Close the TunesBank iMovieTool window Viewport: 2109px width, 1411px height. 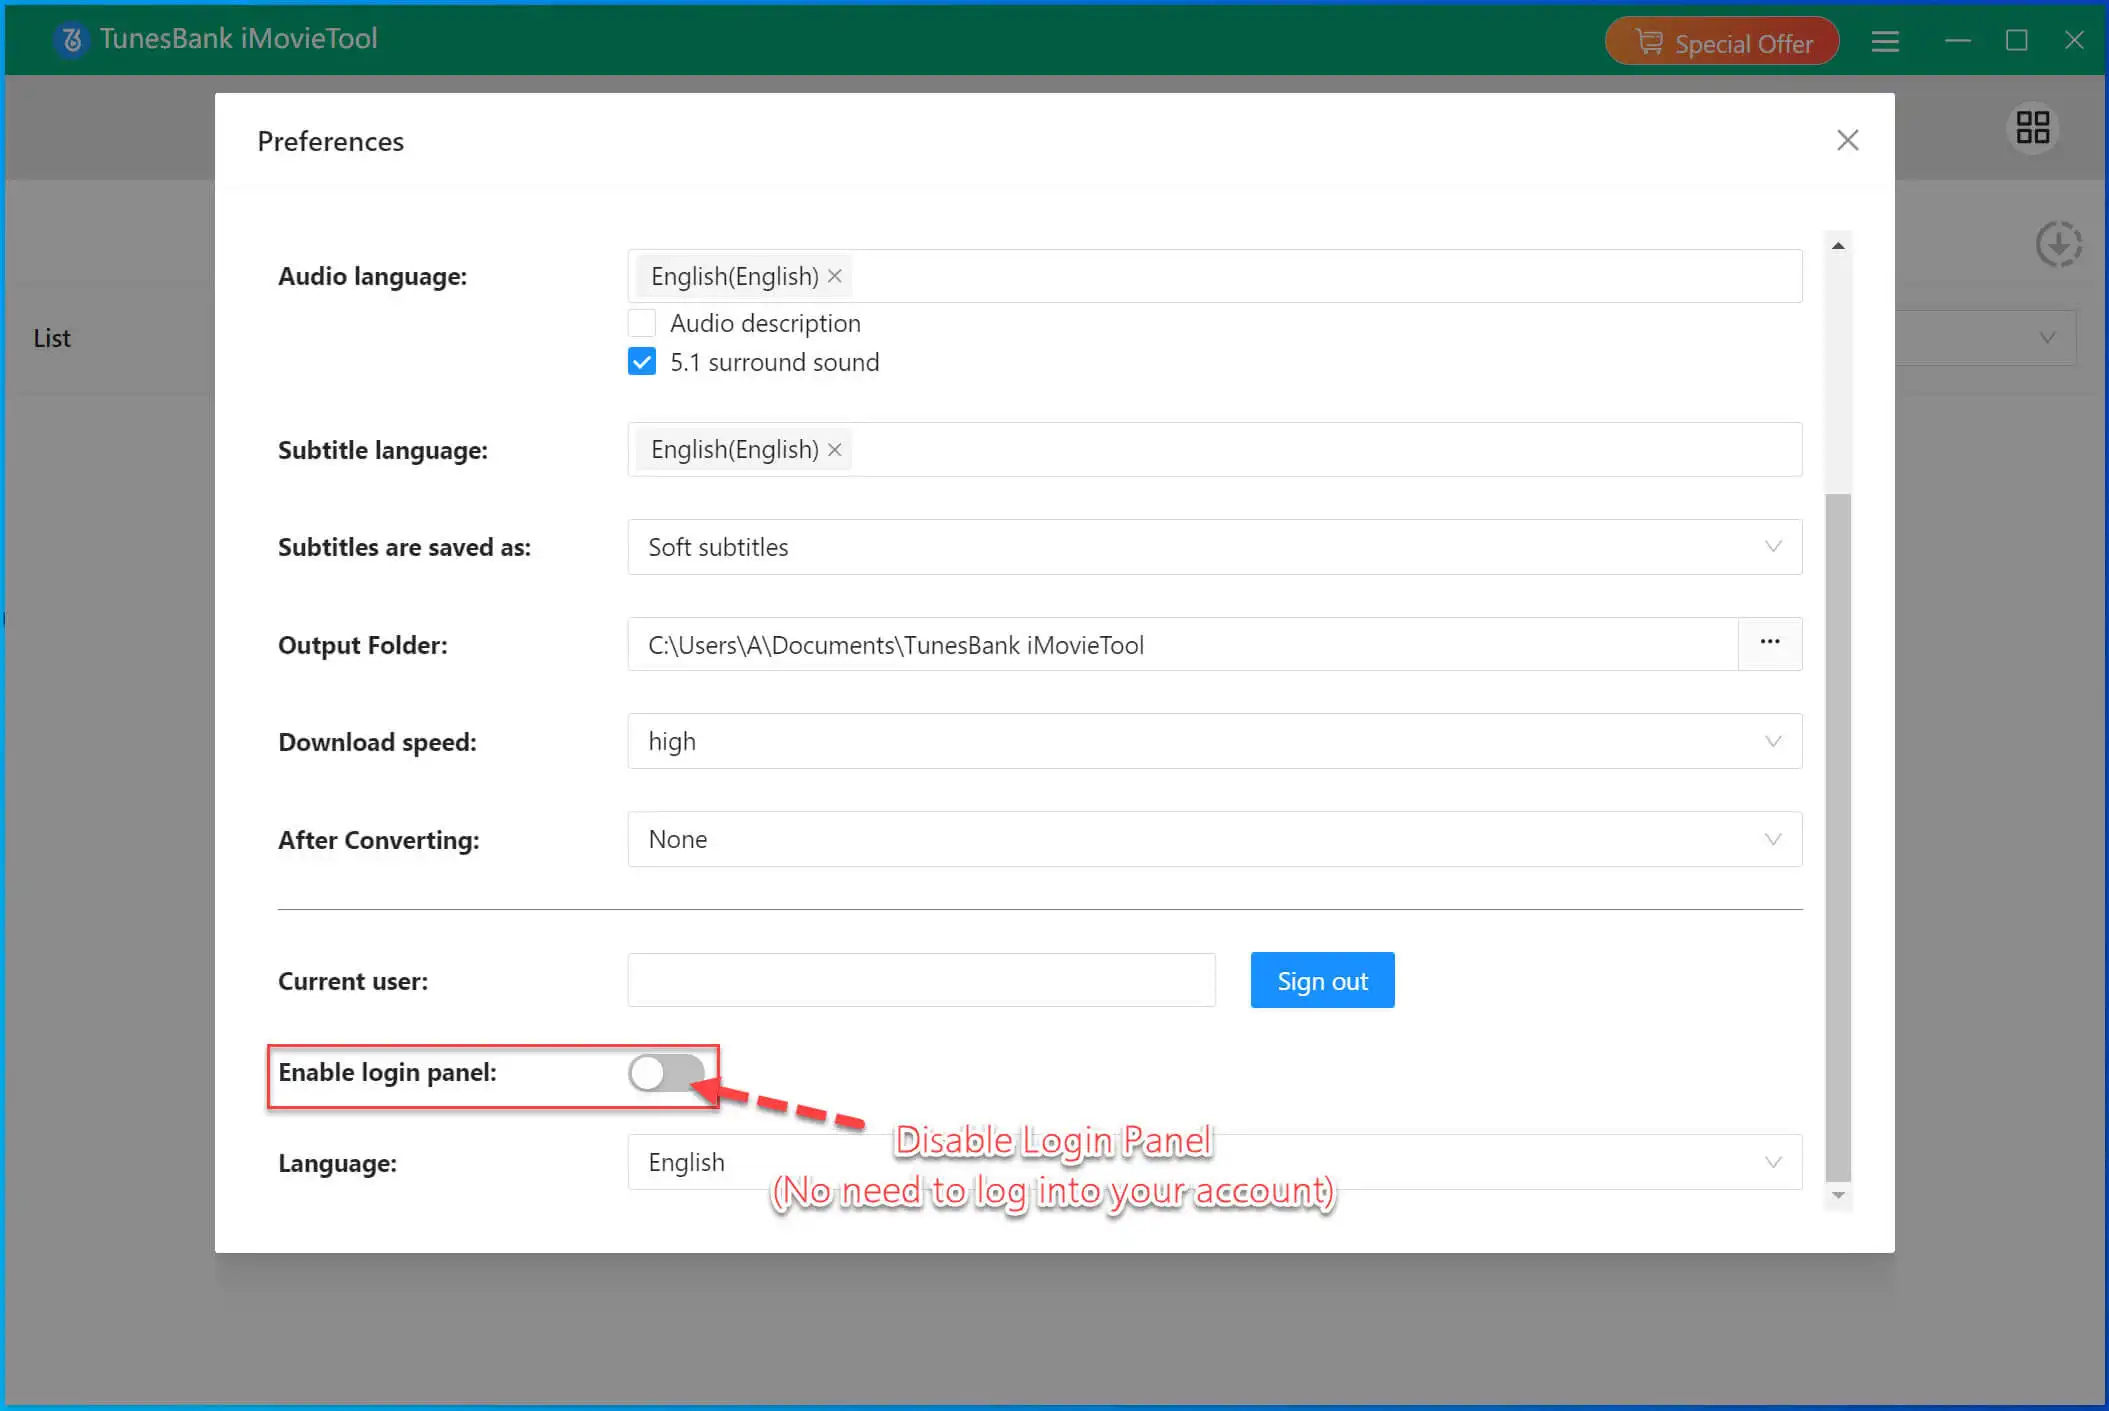coord(2074,41)
